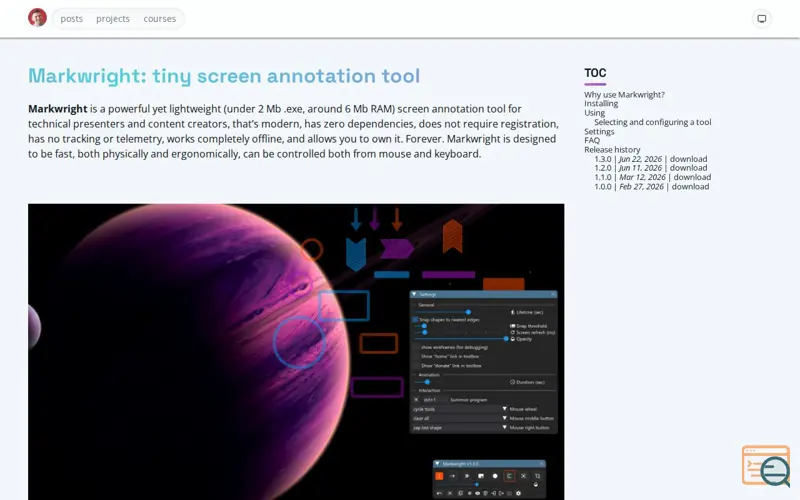This screenshot has height=500, width=800.
Task: Click the undo icon in toolbox bottom row
Action: pyautogui.click(x=439, y=493)
